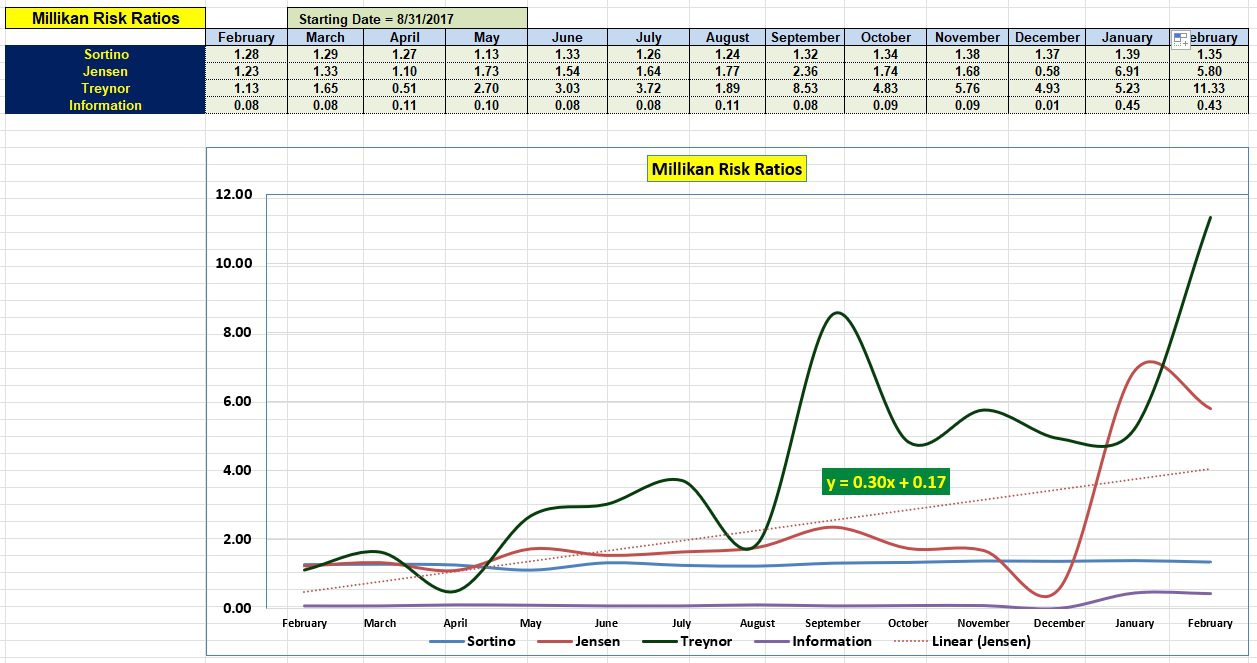
Task: Select Sortino April value 1.27
Action: (407, 54)
